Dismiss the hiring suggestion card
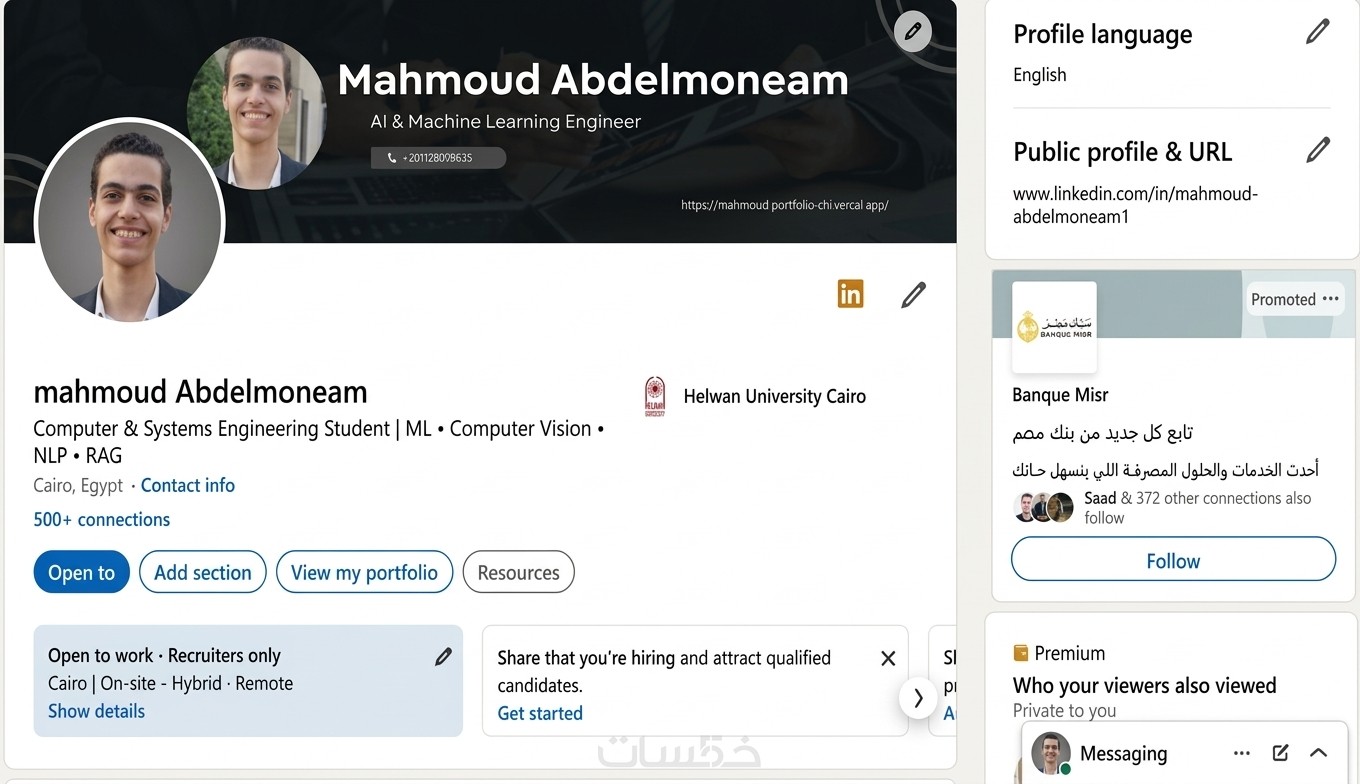1360x784 pixels. [x=887, y=658]
